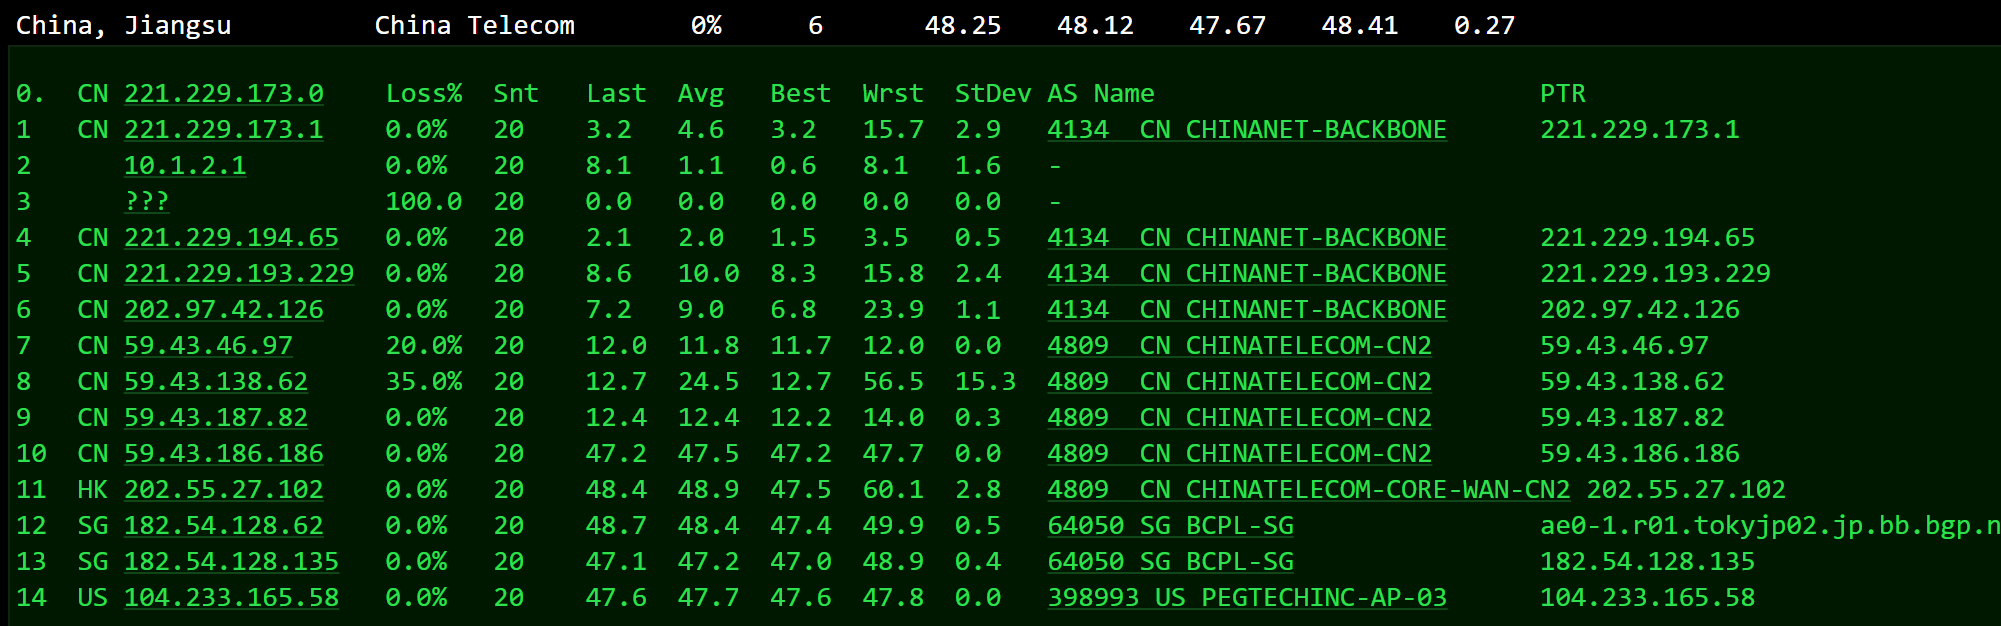Image resolution: width=2001 pixels, height=626 pixels.
Task: Open AS 4809 CHINATELECOM-CORE-WAN-CN2 link
Action: pos(1309,490)
